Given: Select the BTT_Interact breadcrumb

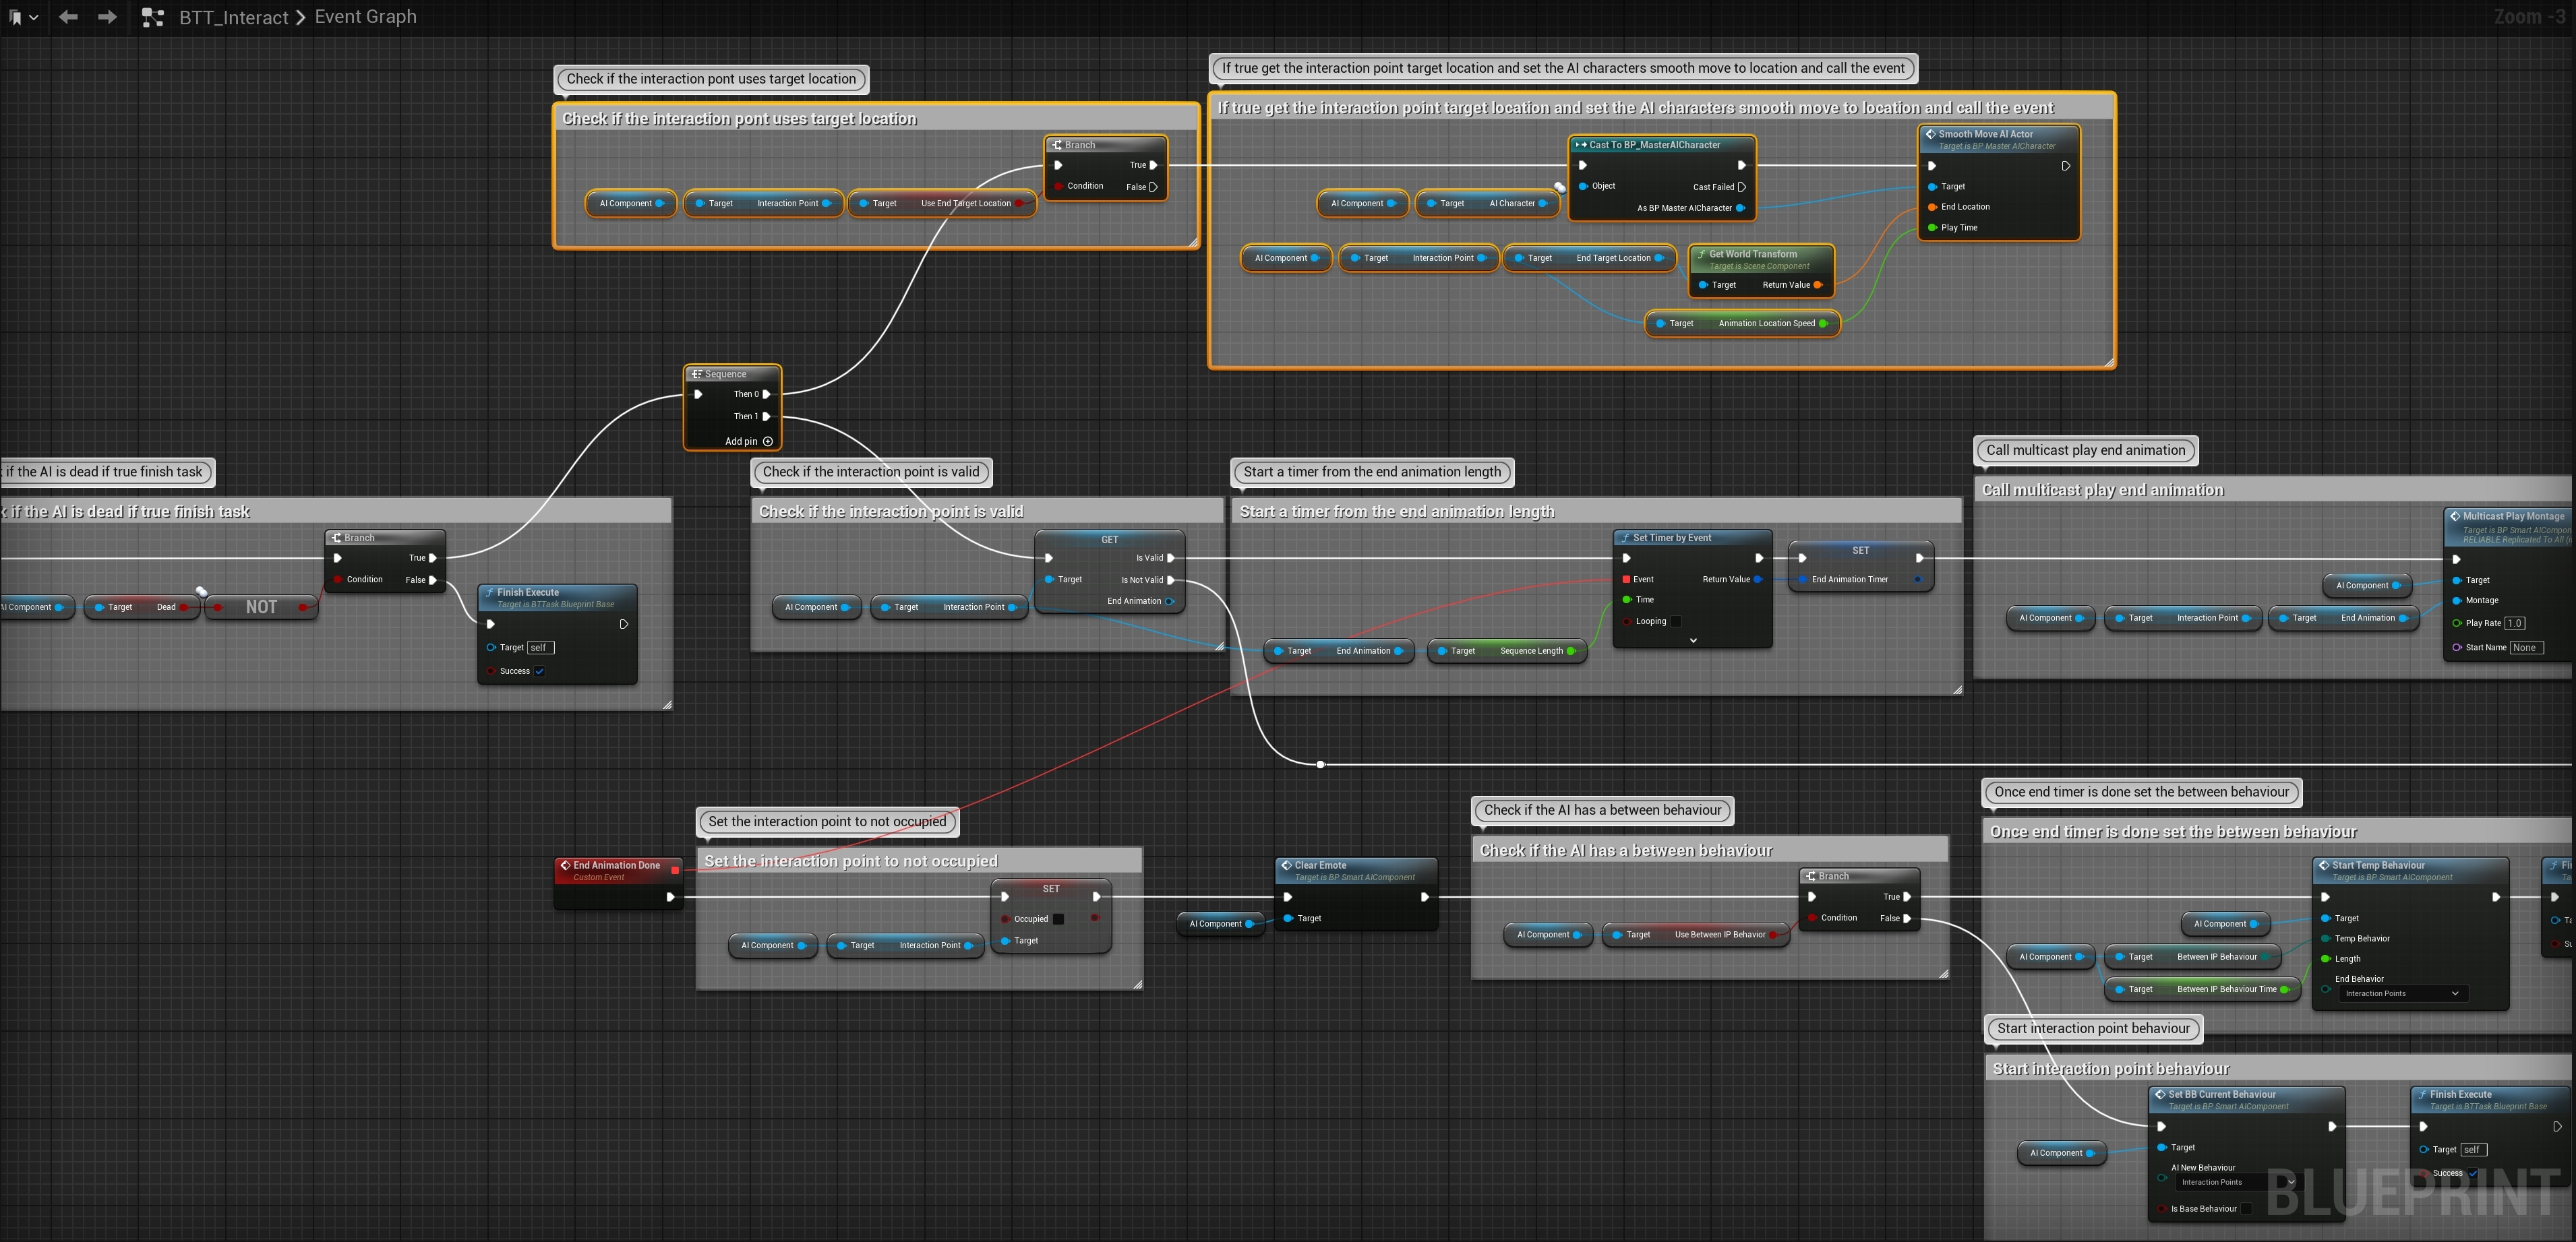Looking at the screenshot, I should click(233, 17).
